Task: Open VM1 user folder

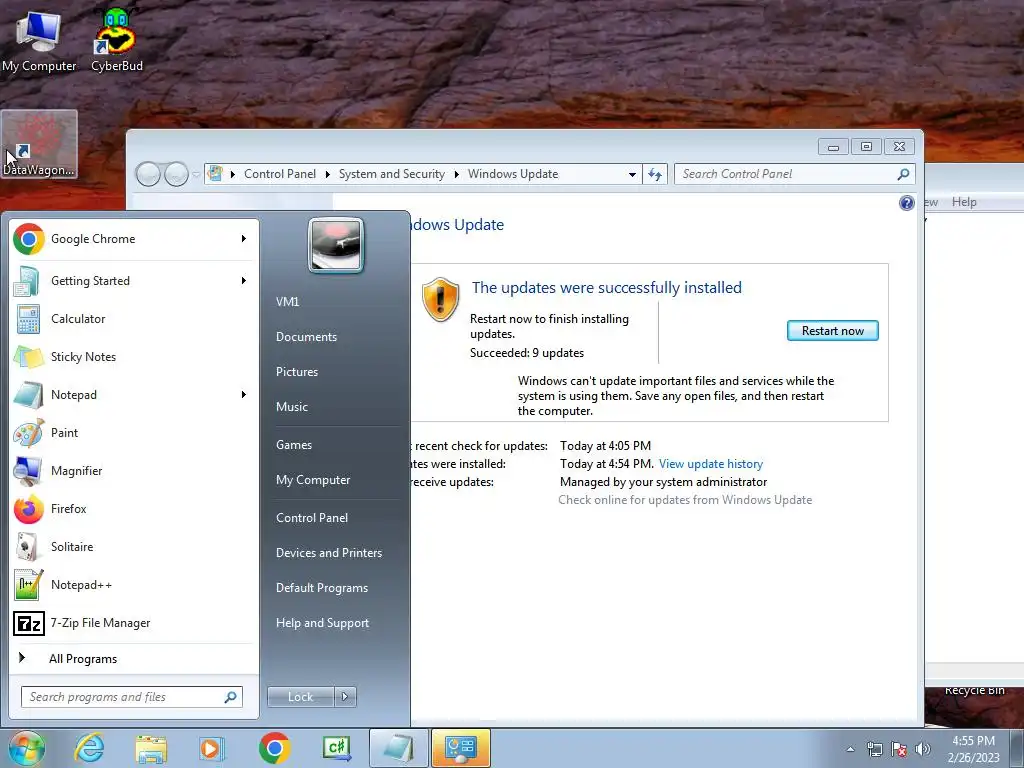Action: [288, 302]
